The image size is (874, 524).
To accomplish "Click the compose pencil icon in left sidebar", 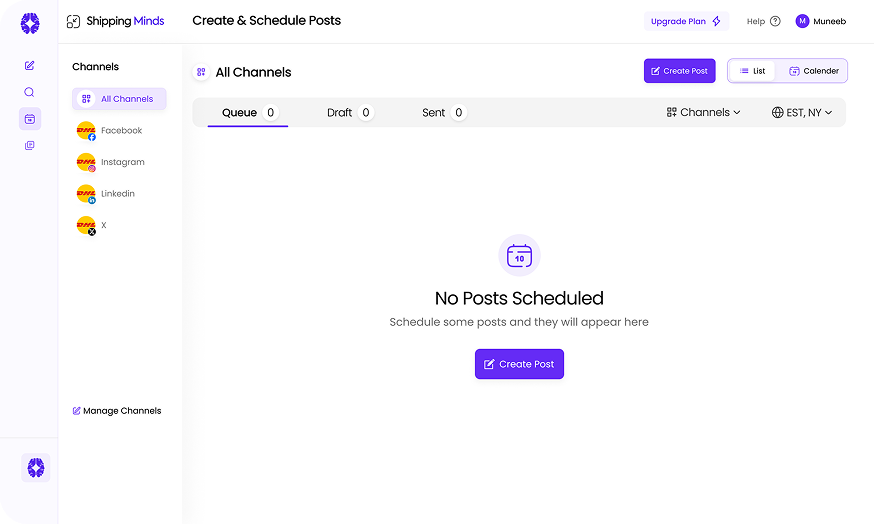I will [30, 66].
